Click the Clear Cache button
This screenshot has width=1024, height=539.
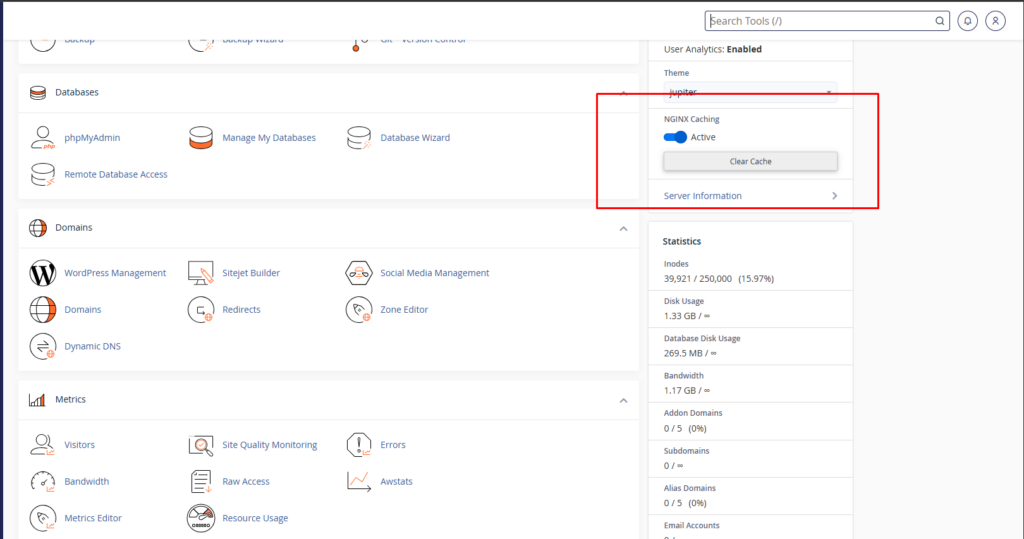[750, 161]
